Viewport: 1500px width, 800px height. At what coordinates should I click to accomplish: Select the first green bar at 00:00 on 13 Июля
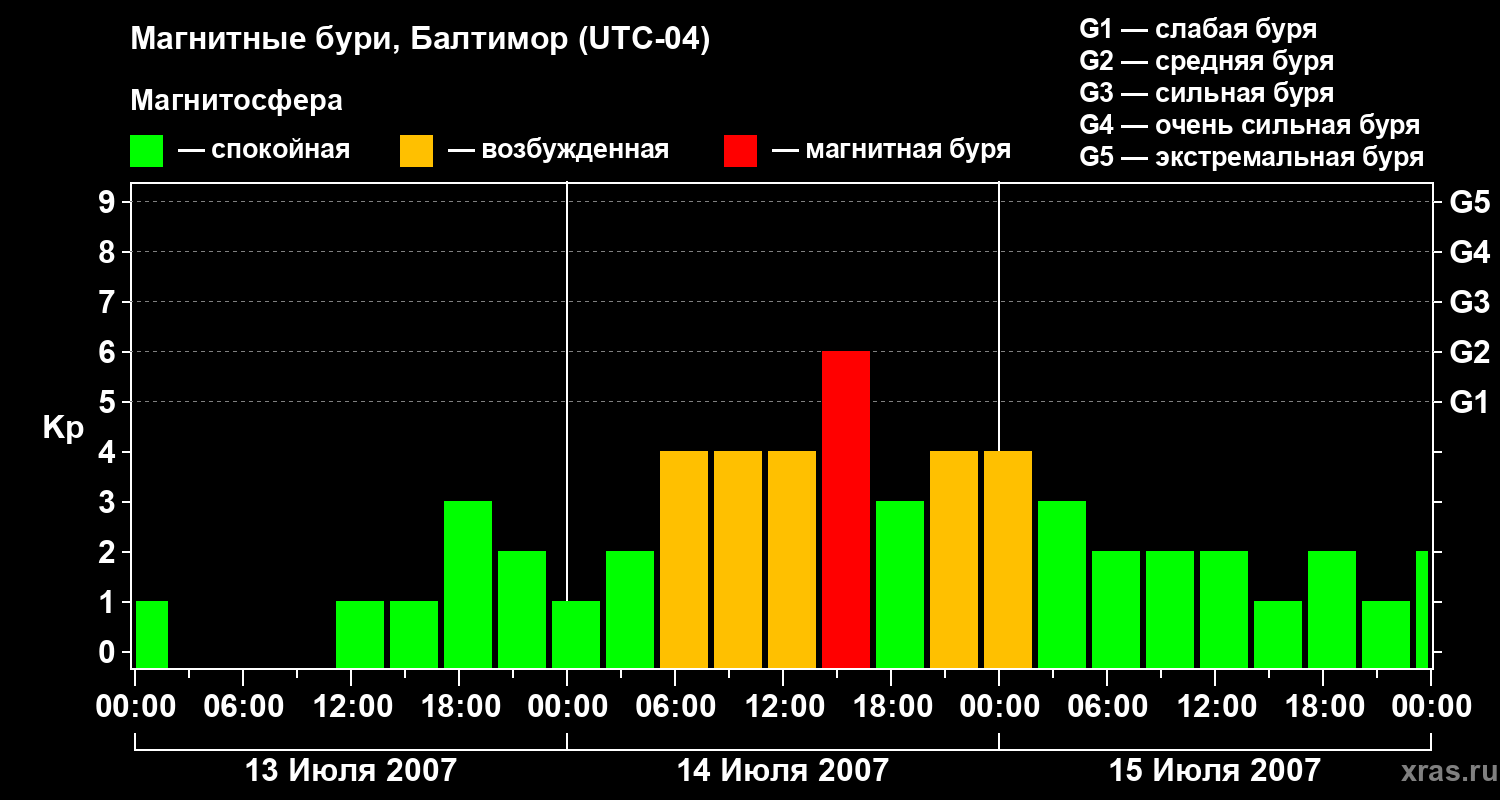(x=152, y=635)
